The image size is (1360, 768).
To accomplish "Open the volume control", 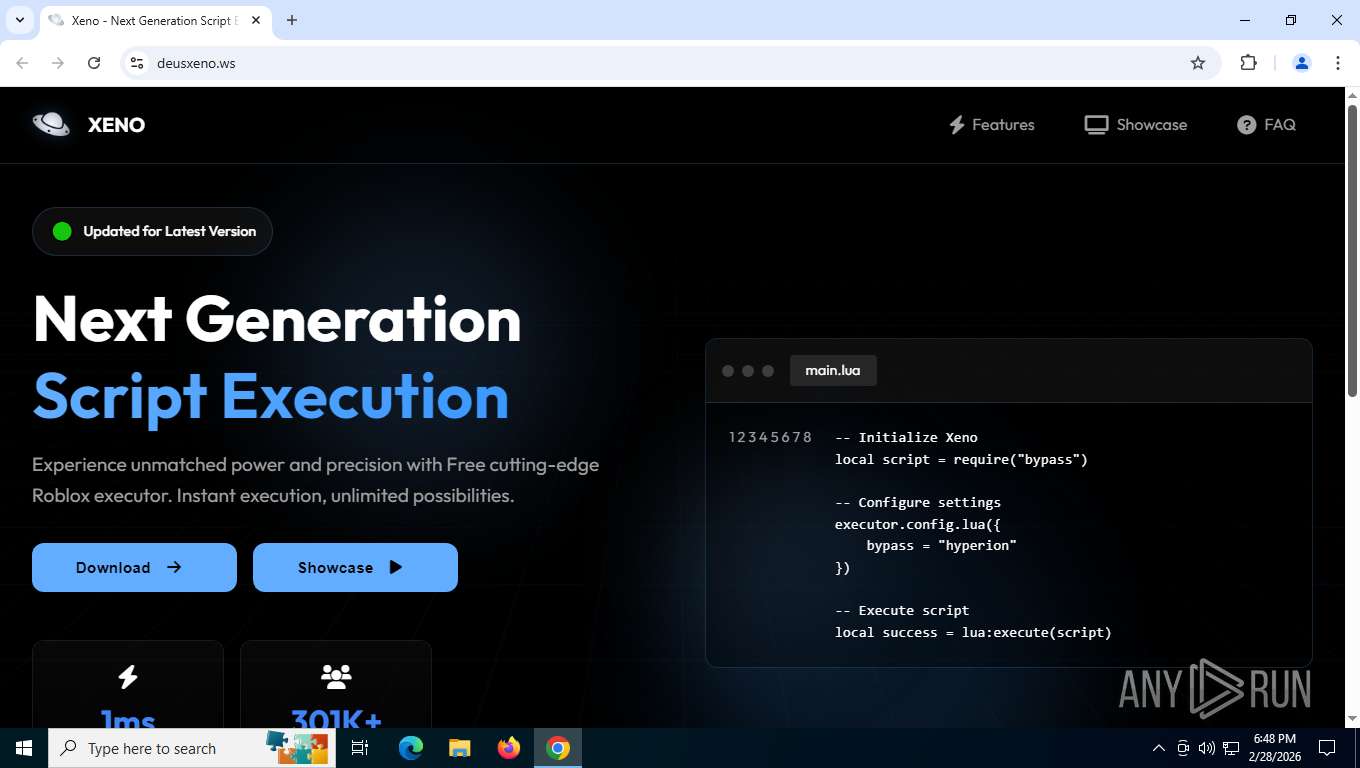I will 1207,748.
